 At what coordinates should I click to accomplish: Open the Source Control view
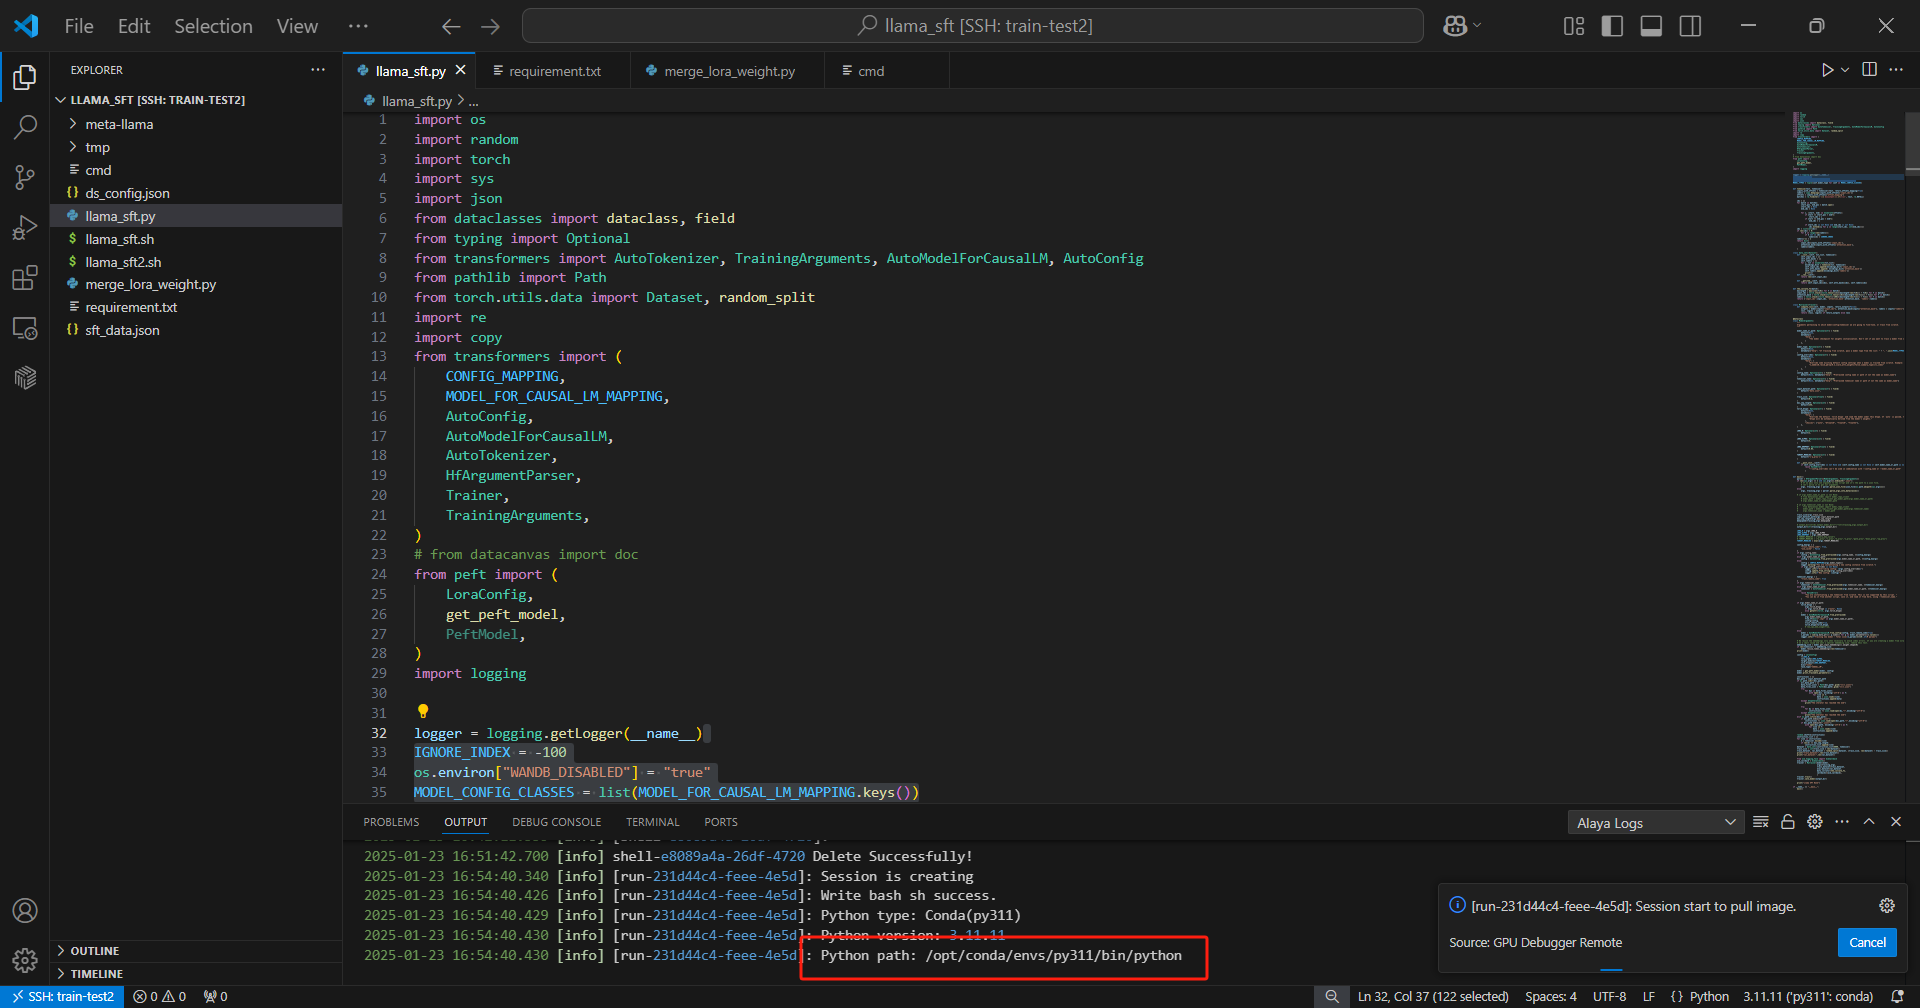[x=25, y=177]
